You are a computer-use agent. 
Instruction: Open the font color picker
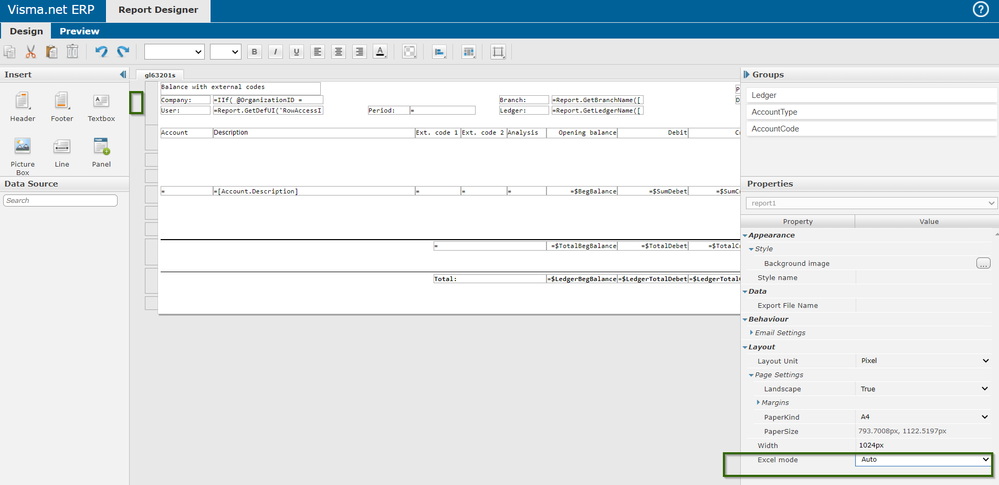pos(380,52)
